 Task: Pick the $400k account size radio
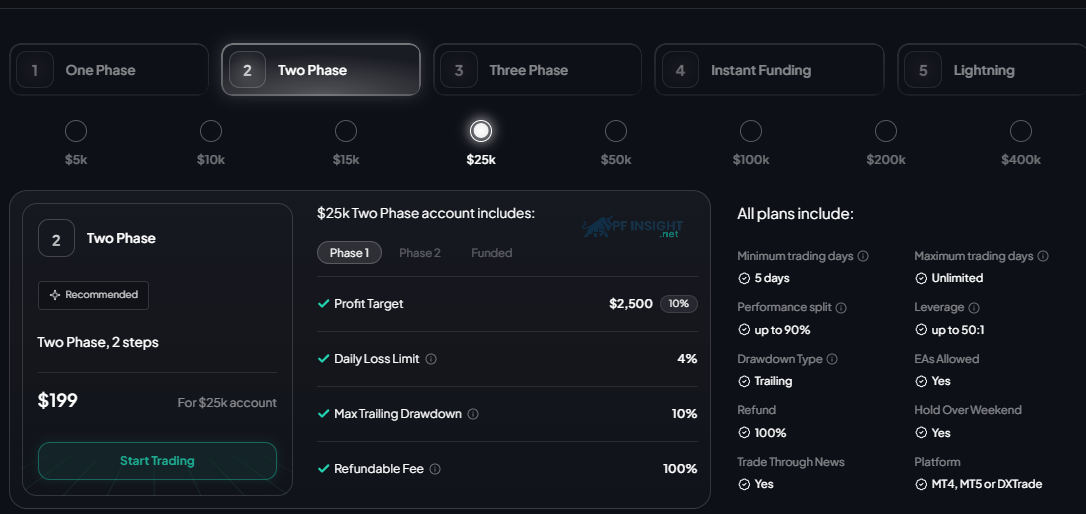click(1021, 131)
